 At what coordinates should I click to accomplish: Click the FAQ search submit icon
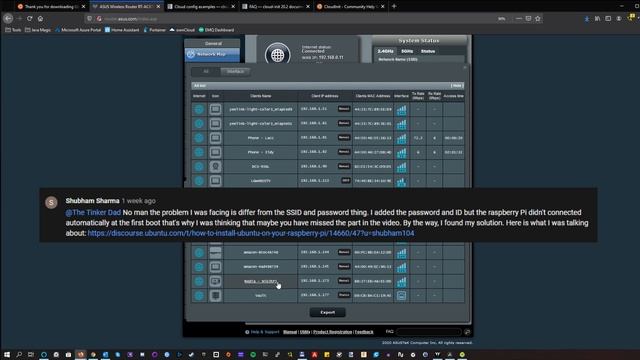[x=467, y=332]
